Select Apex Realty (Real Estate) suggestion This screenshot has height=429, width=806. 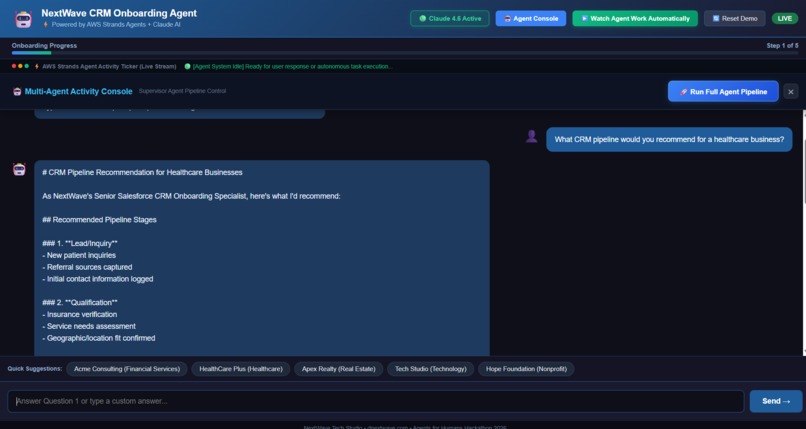(x=338, y=369)
